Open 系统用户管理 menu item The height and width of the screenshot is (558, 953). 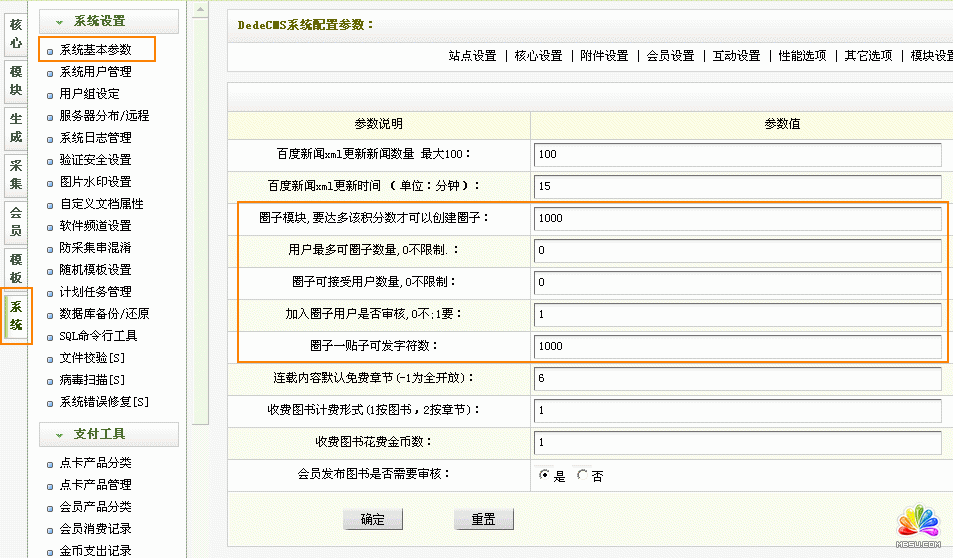coord(95,72)
